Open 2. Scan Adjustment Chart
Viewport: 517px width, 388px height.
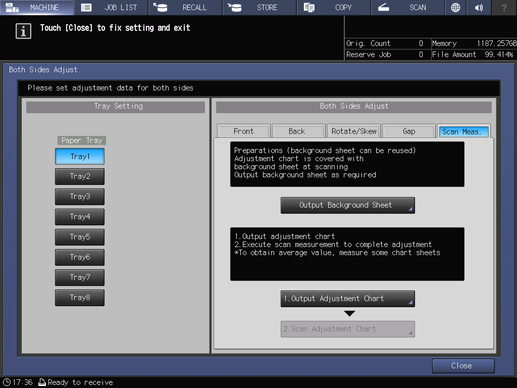pos(348,329)
